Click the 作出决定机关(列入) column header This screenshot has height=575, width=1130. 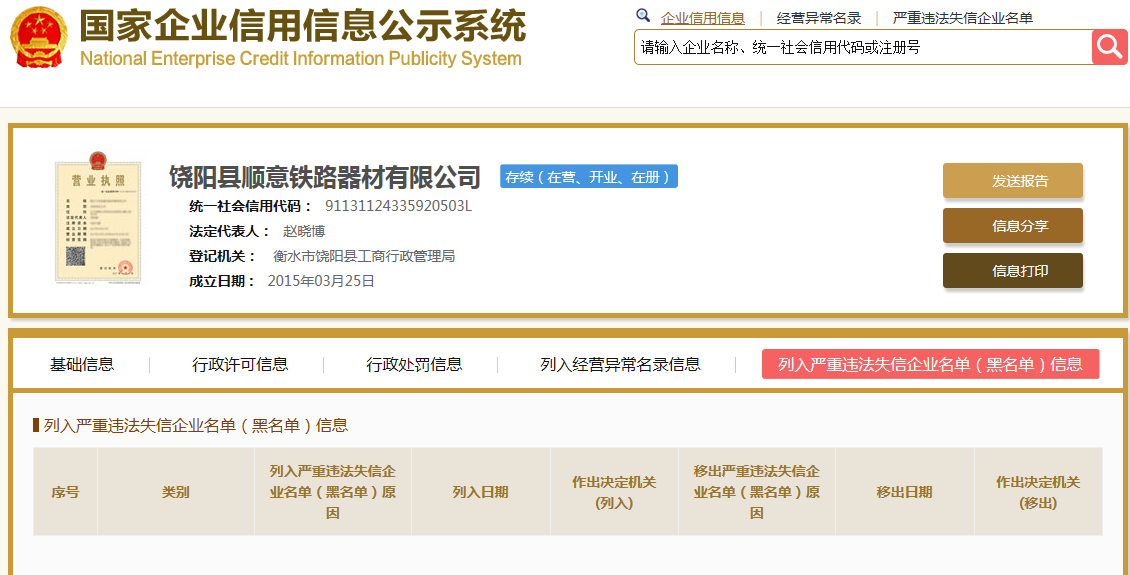pyautogui.click(x=614, y=492)
